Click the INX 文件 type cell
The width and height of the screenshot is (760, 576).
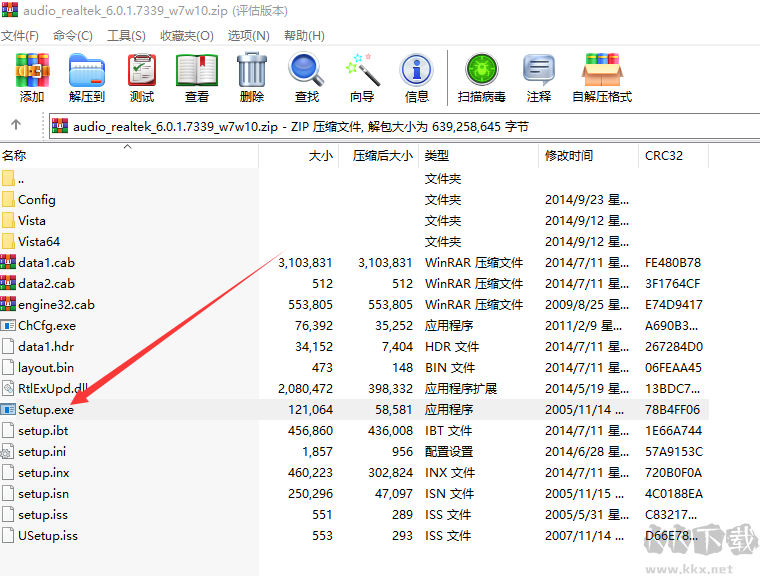(450, 473)
